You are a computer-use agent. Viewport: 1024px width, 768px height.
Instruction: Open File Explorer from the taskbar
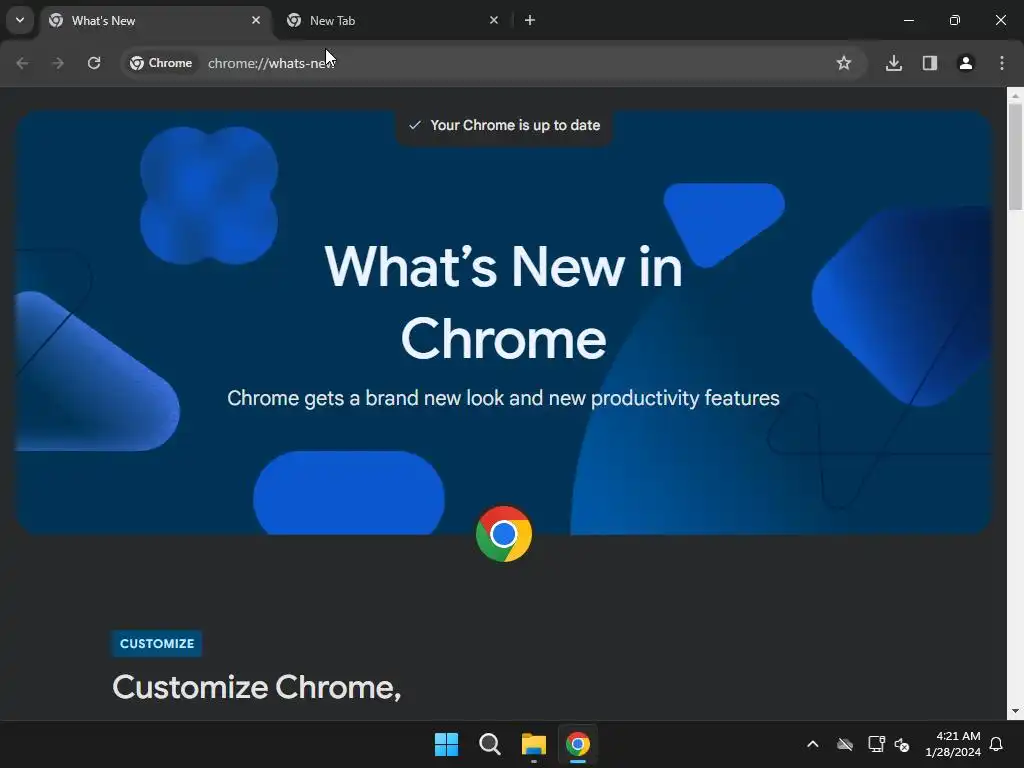click(x=534, y=744)
